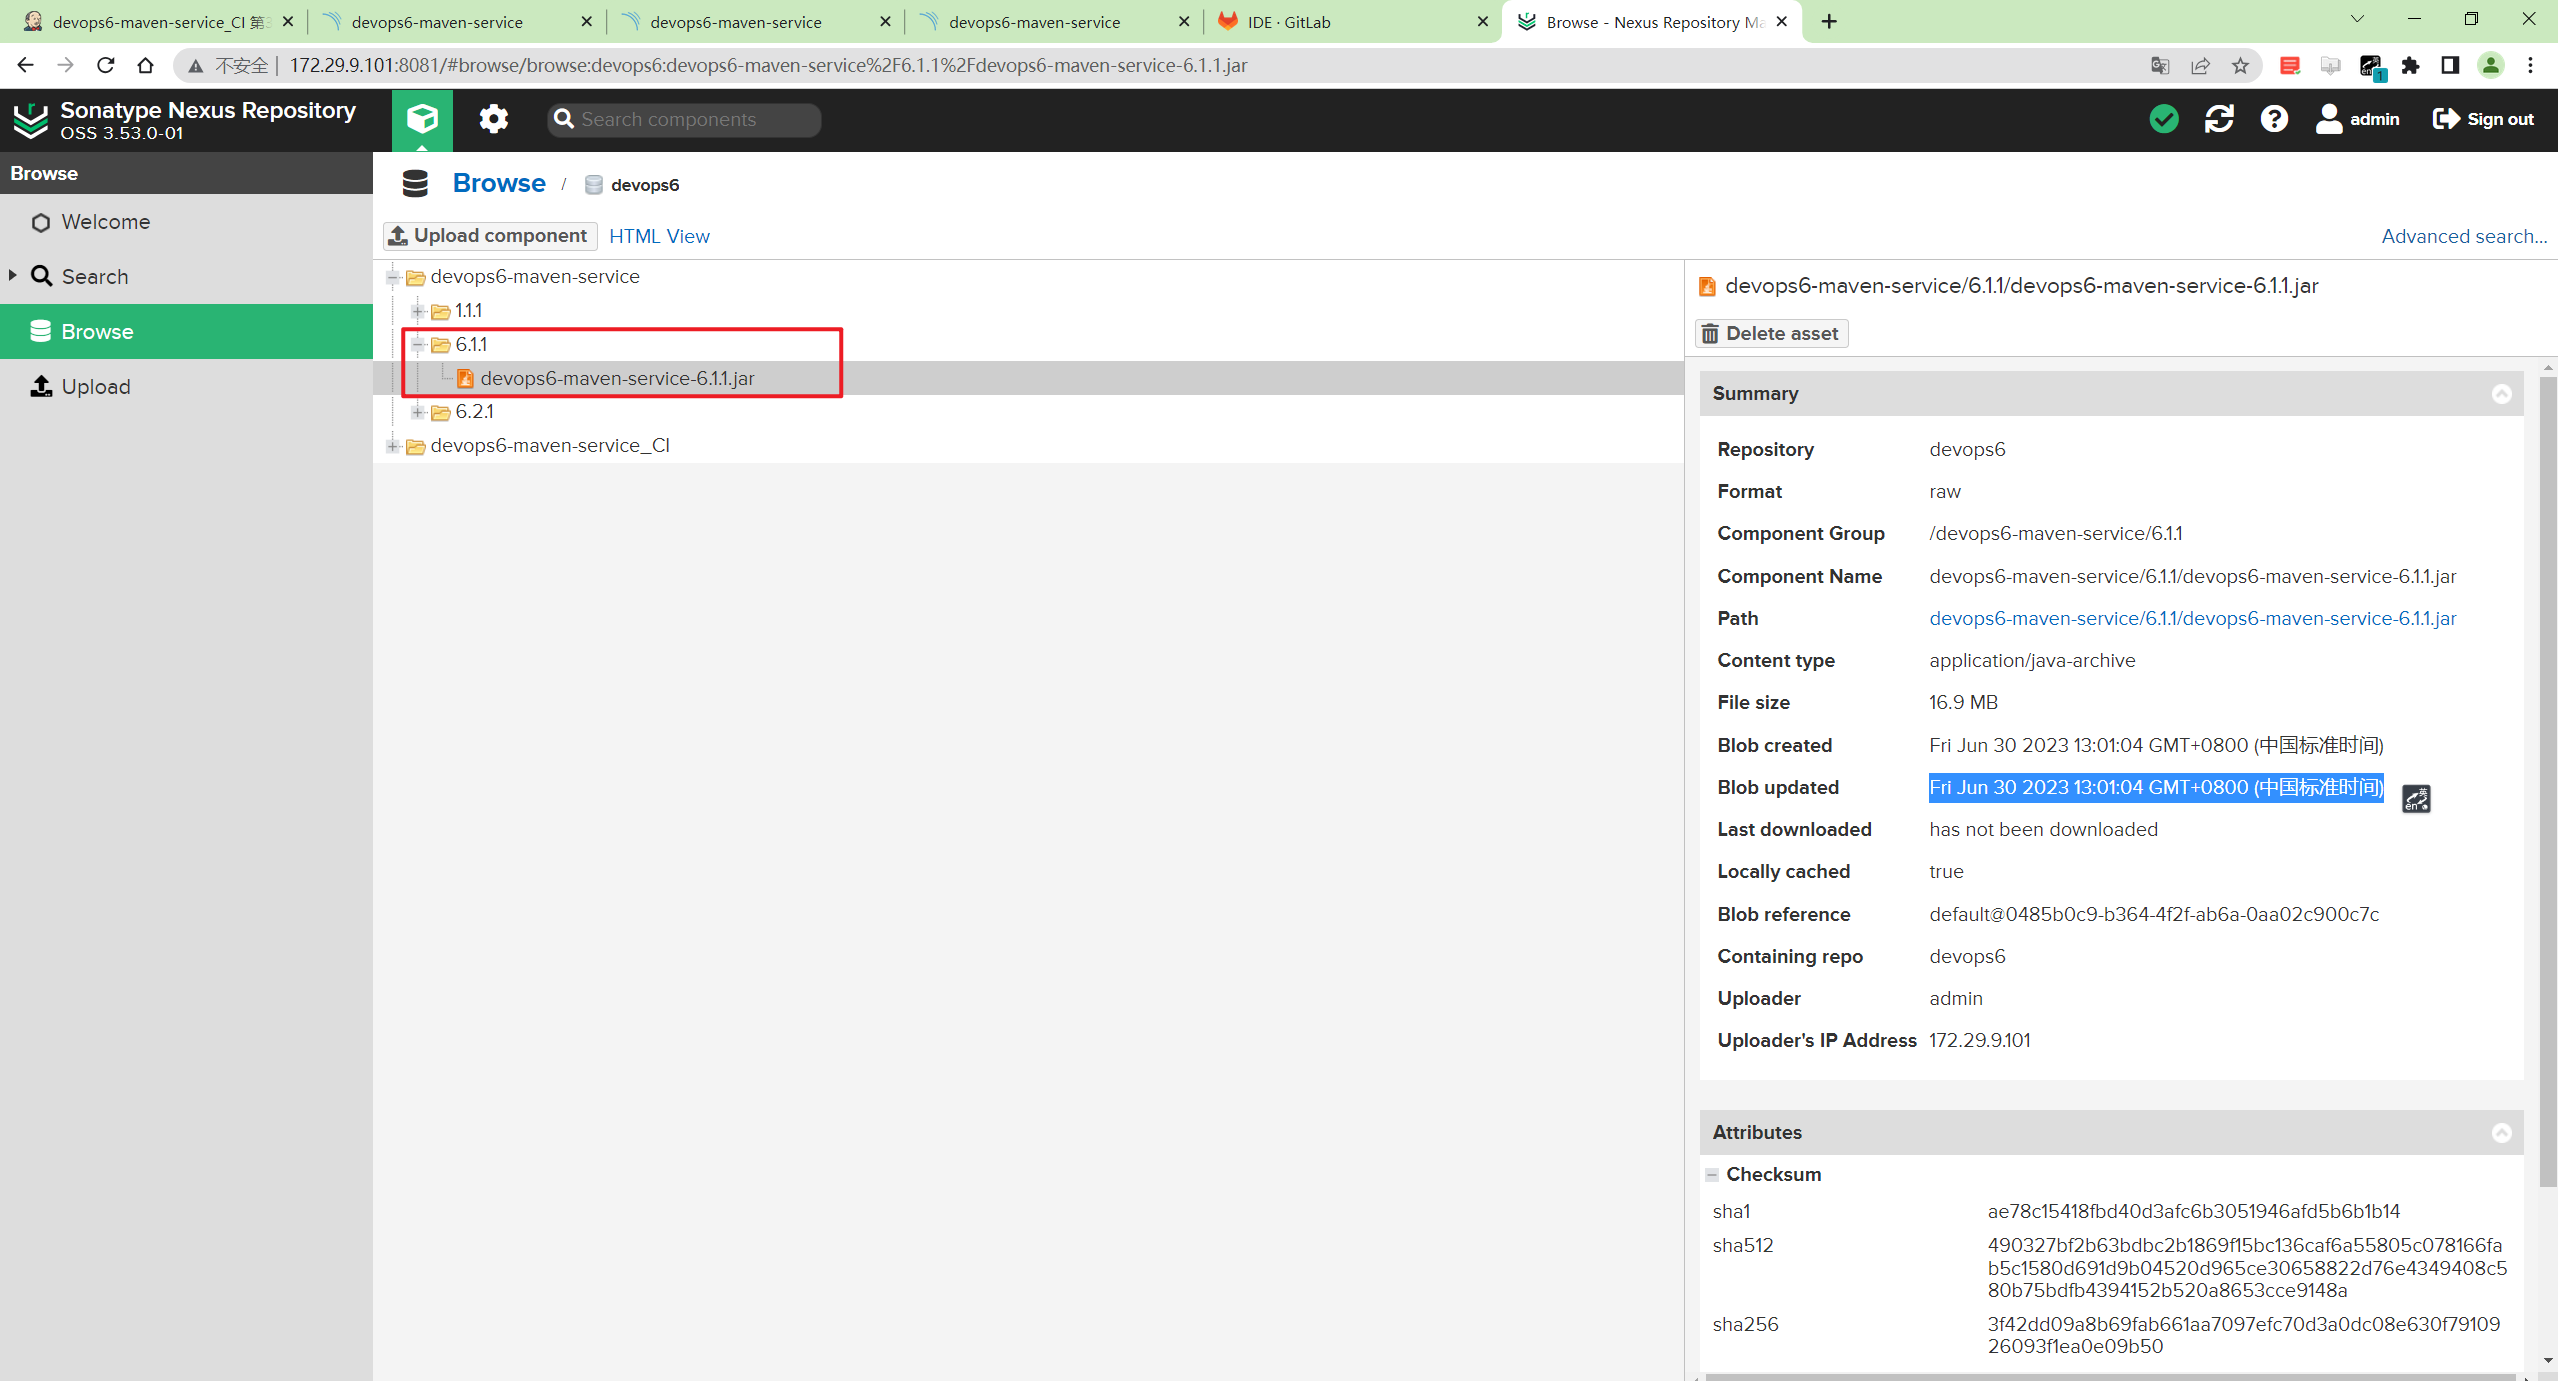Toggle the browser side panel icon
This screenshot has width=2558, height=1381.
pos(2450,66)
